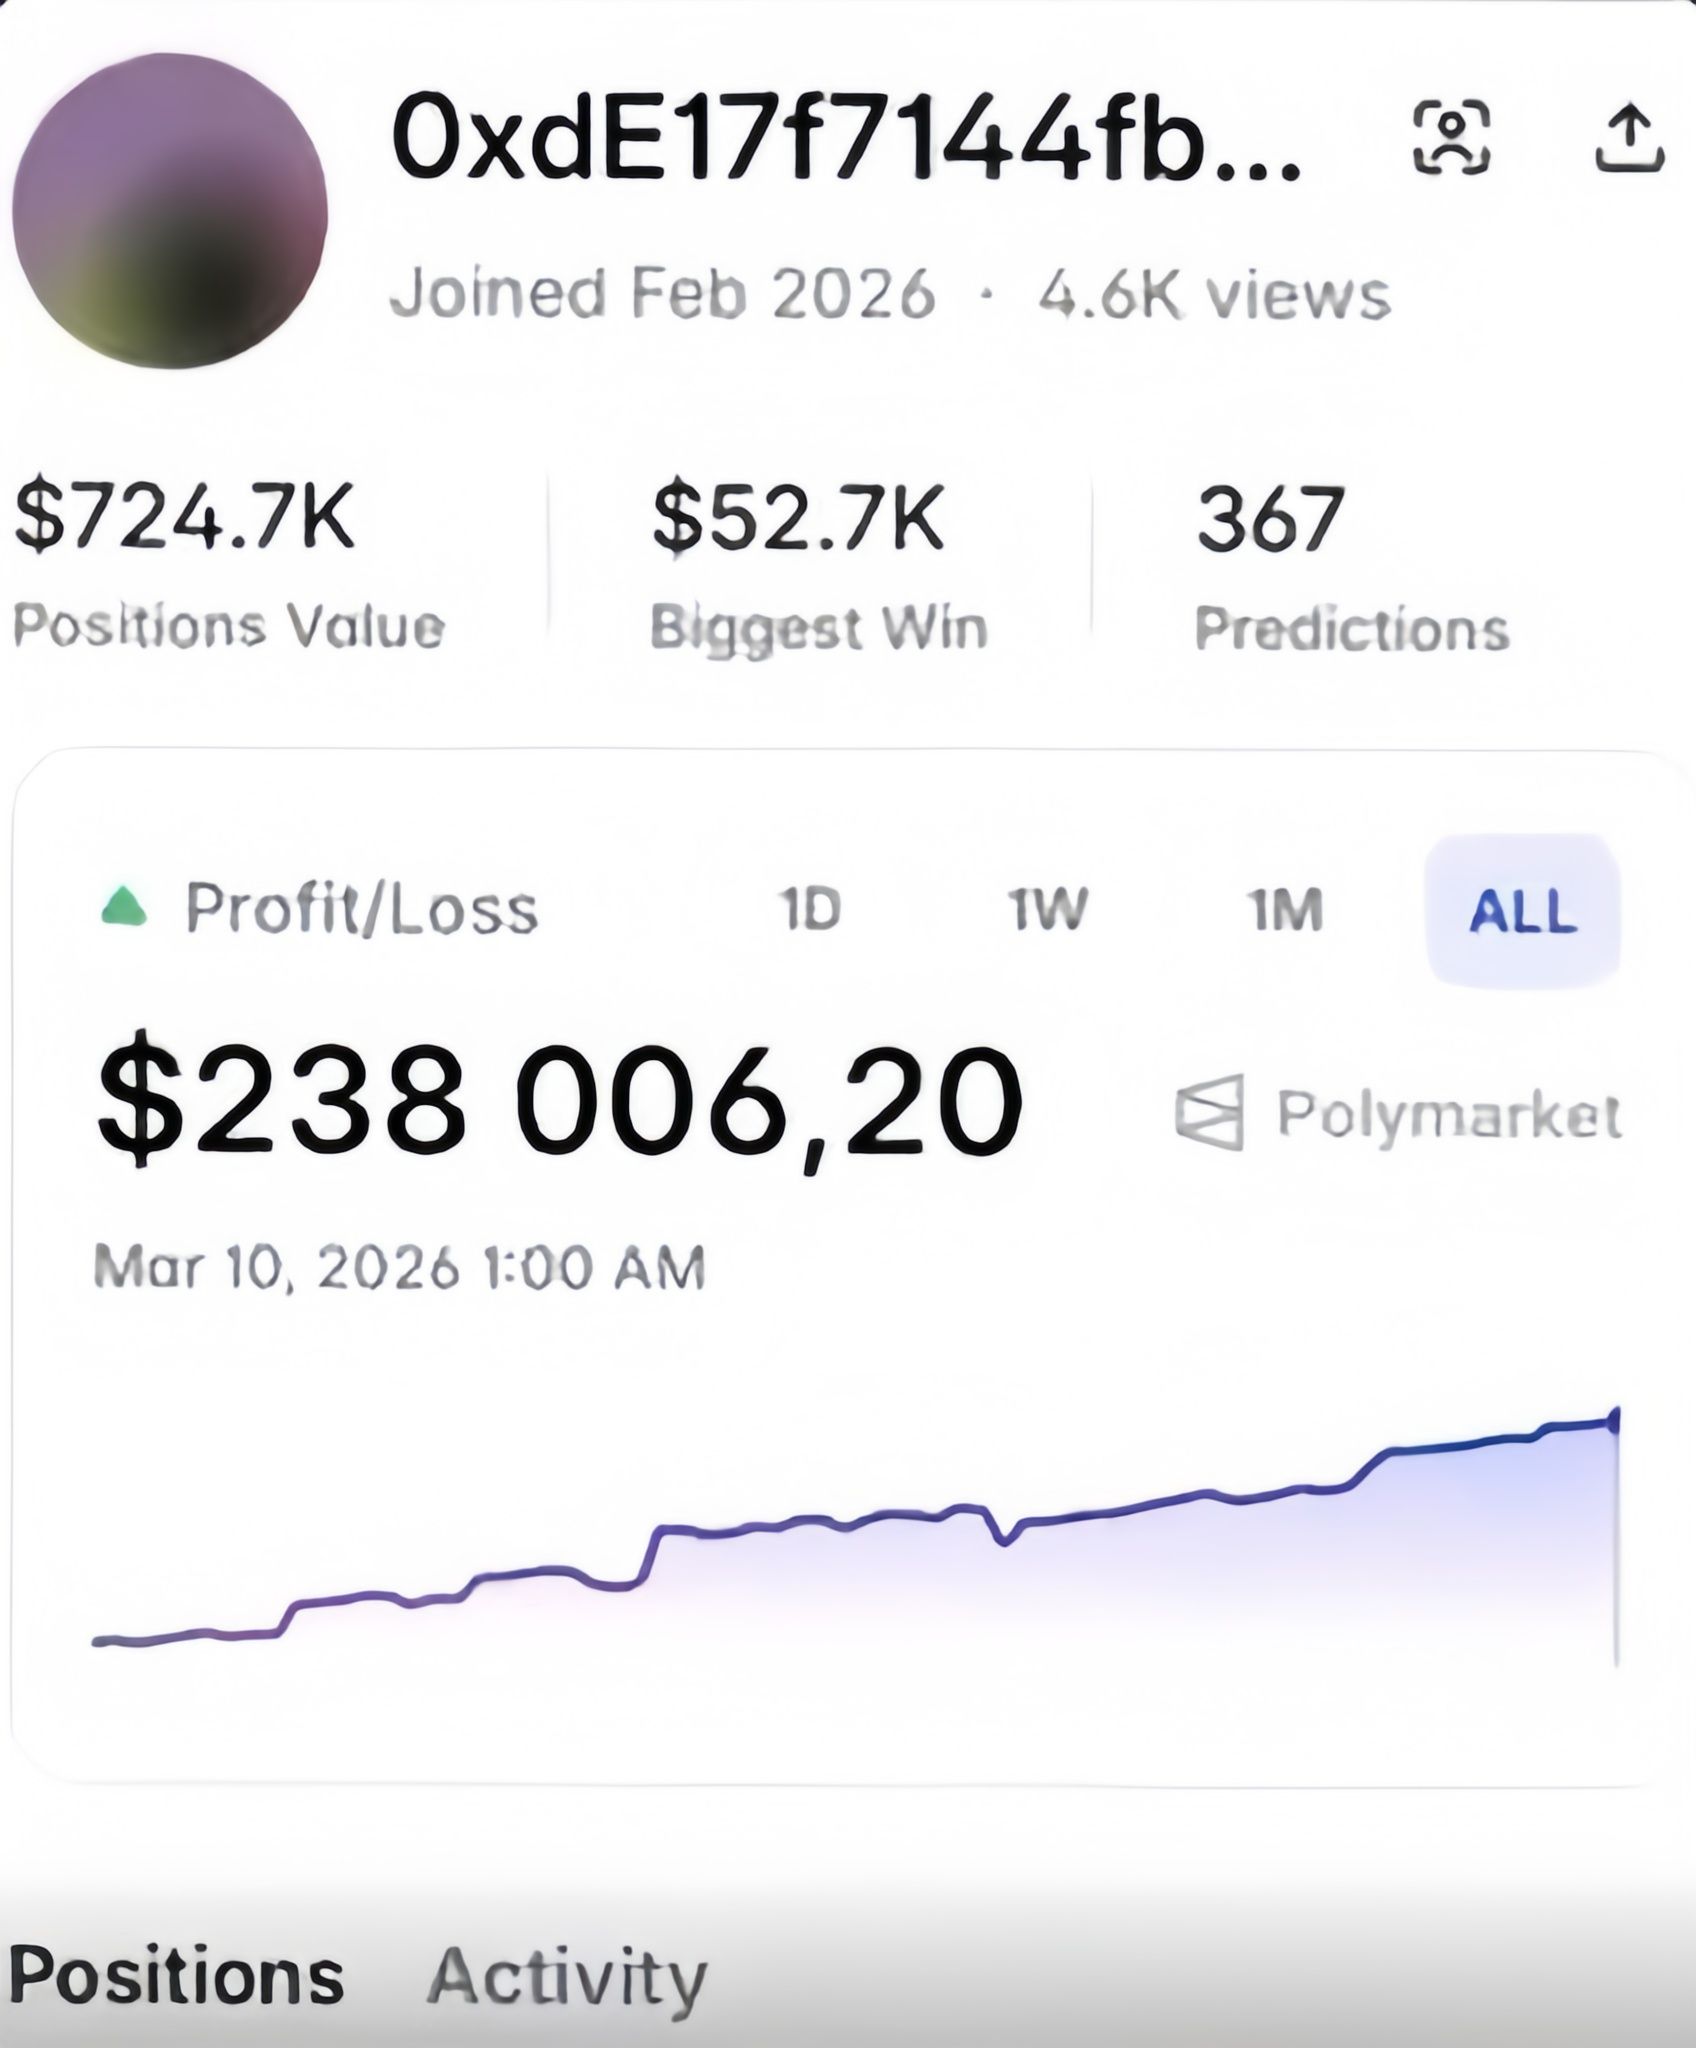Switch to the Activity tab
Screen dimensions: 1696x2048
point(567,1978)
